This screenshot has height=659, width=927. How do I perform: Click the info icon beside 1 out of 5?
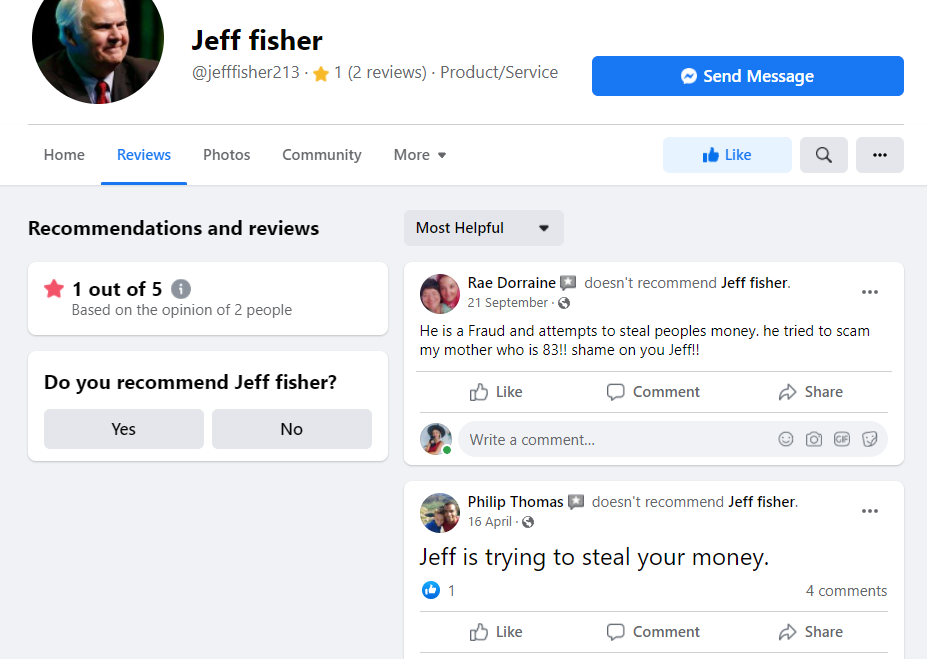[x=181, y=289]
